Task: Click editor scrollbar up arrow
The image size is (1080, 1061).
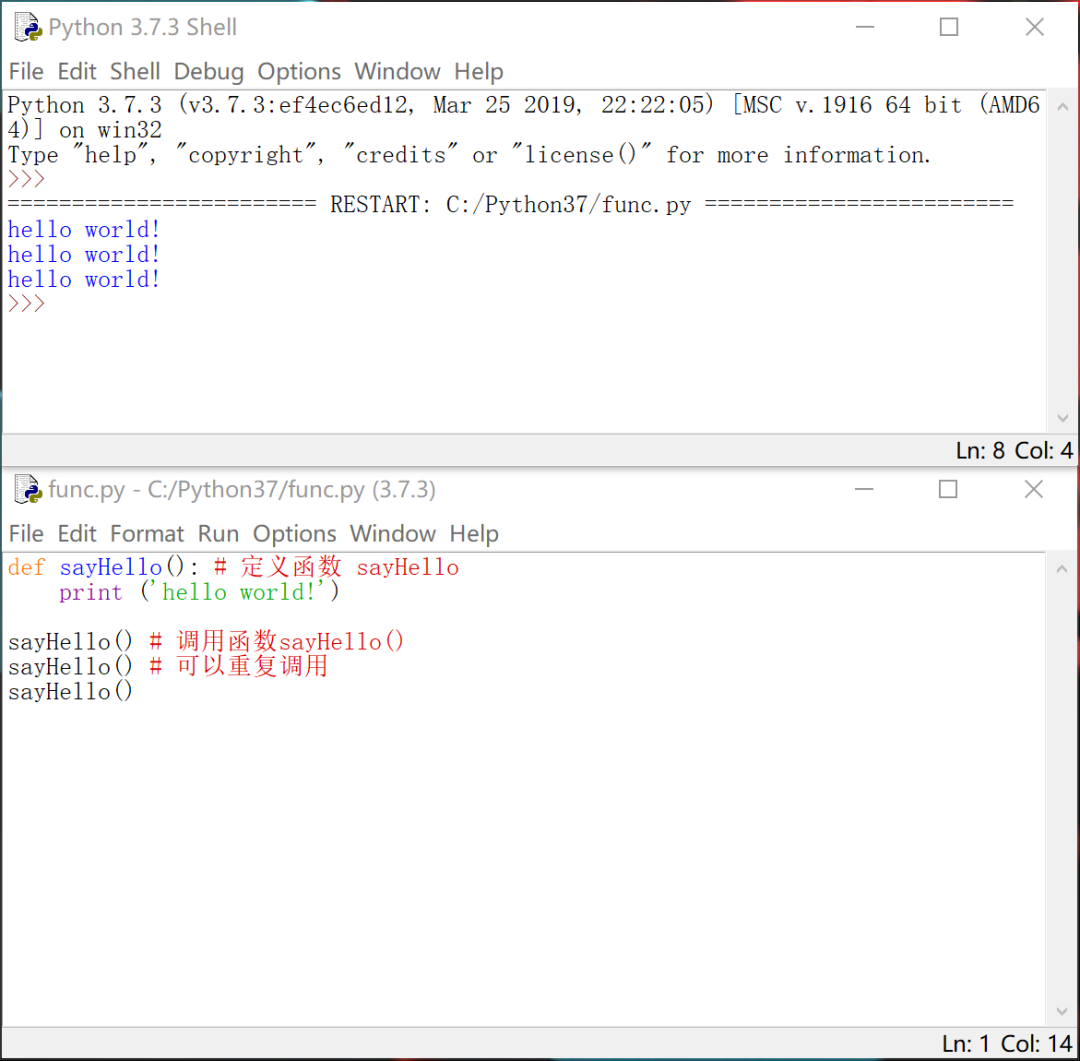Action: click(1062, 569)
